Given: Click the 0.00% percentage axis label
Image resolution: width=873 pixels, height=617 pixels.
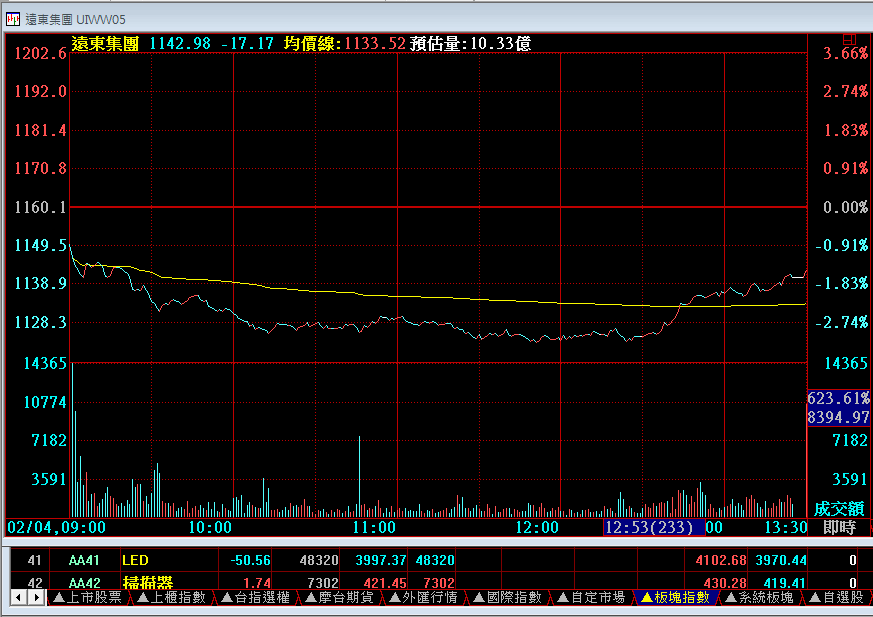Looking at the screenshot, I should pos(845,207).
